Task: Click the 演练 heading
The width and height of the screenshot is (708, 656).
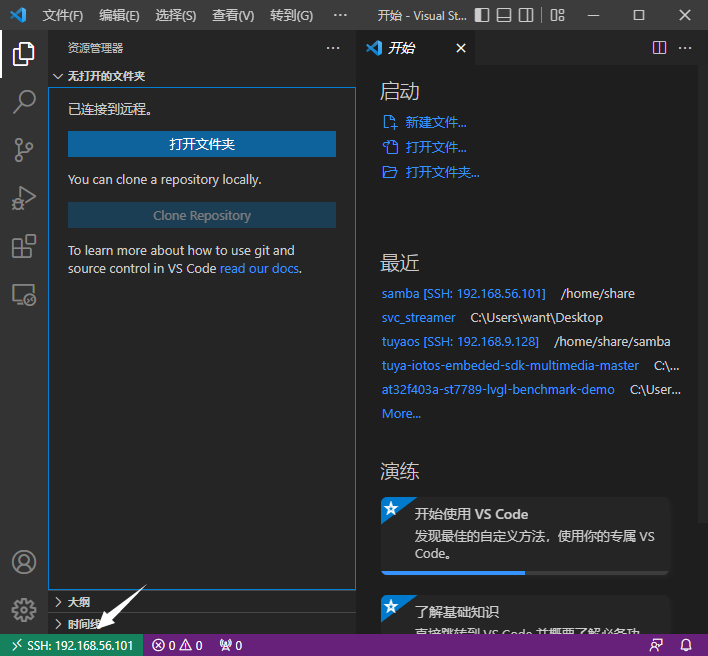Action: (x=400, y=471)
